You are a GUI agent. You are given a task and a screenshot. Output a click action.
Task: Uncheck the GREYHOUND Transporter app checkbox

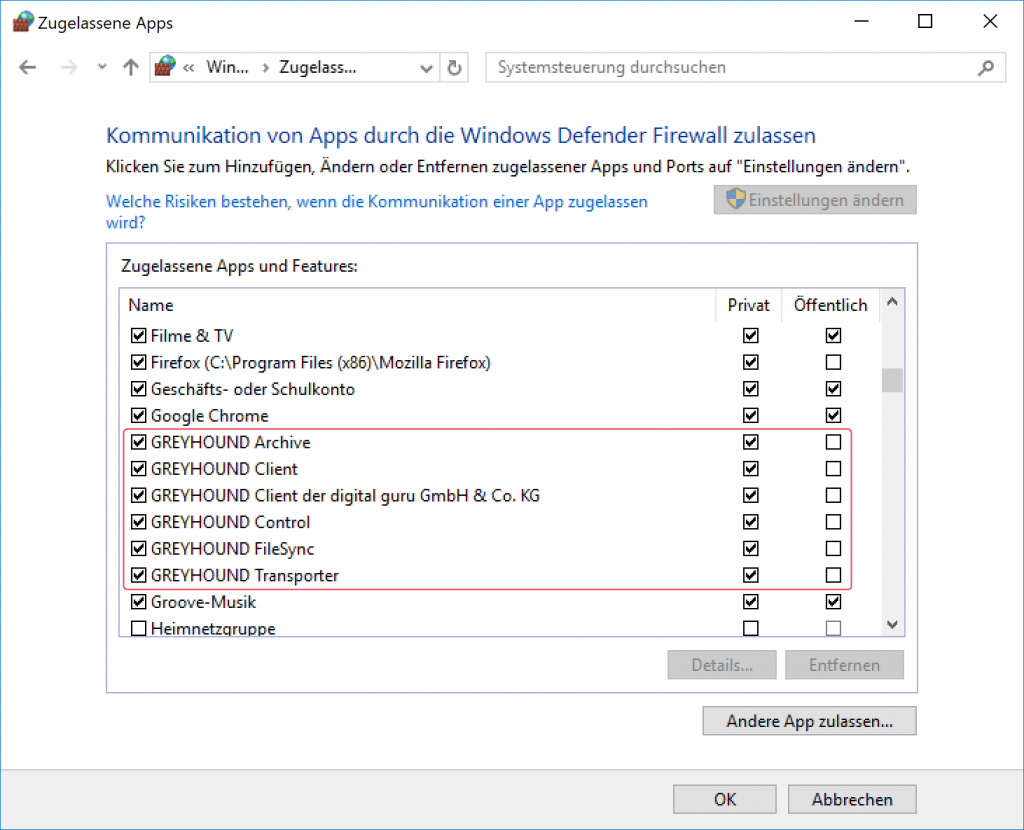tap(138, 575)
